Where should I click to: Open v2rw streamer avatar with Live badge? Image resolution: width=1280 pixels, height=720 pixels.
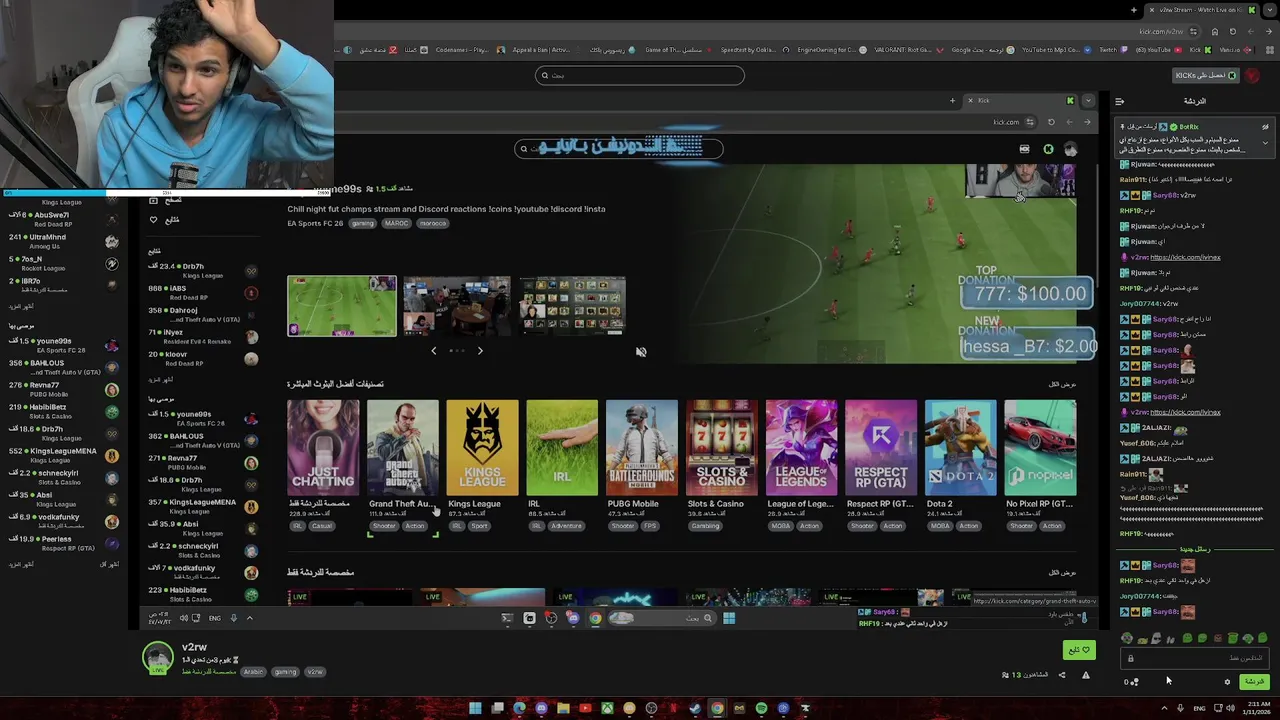(x=158, y=658)
